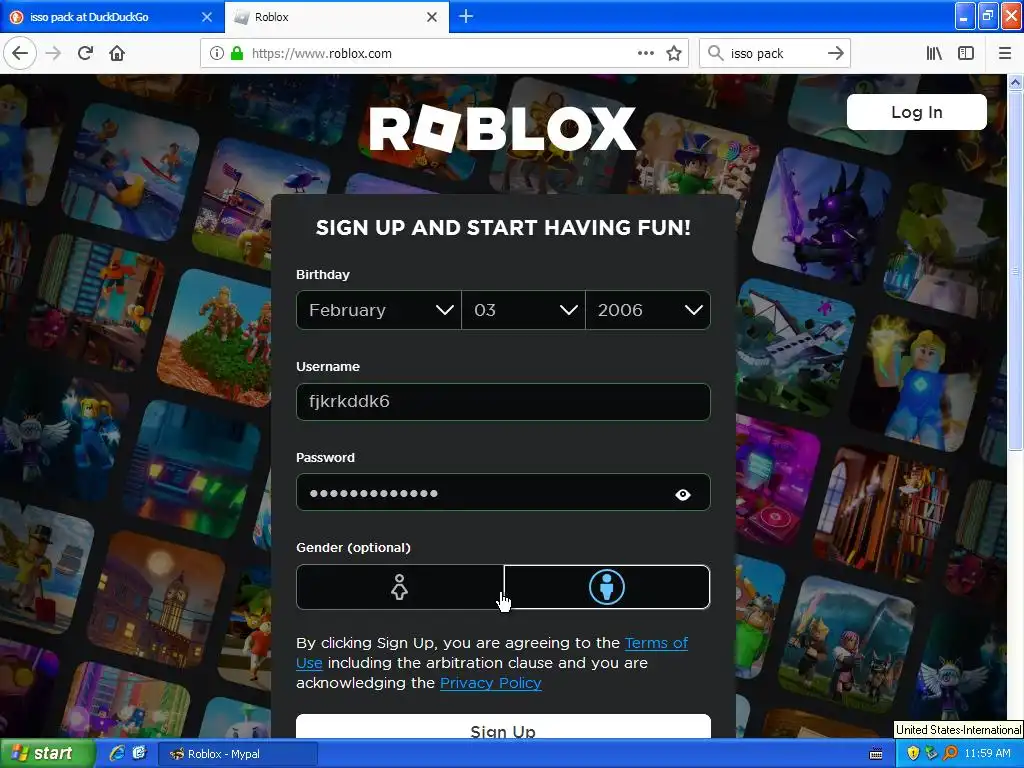The image size is (1024, 768).
Task: Click the search magnifier icon
Action: [716, 54]
